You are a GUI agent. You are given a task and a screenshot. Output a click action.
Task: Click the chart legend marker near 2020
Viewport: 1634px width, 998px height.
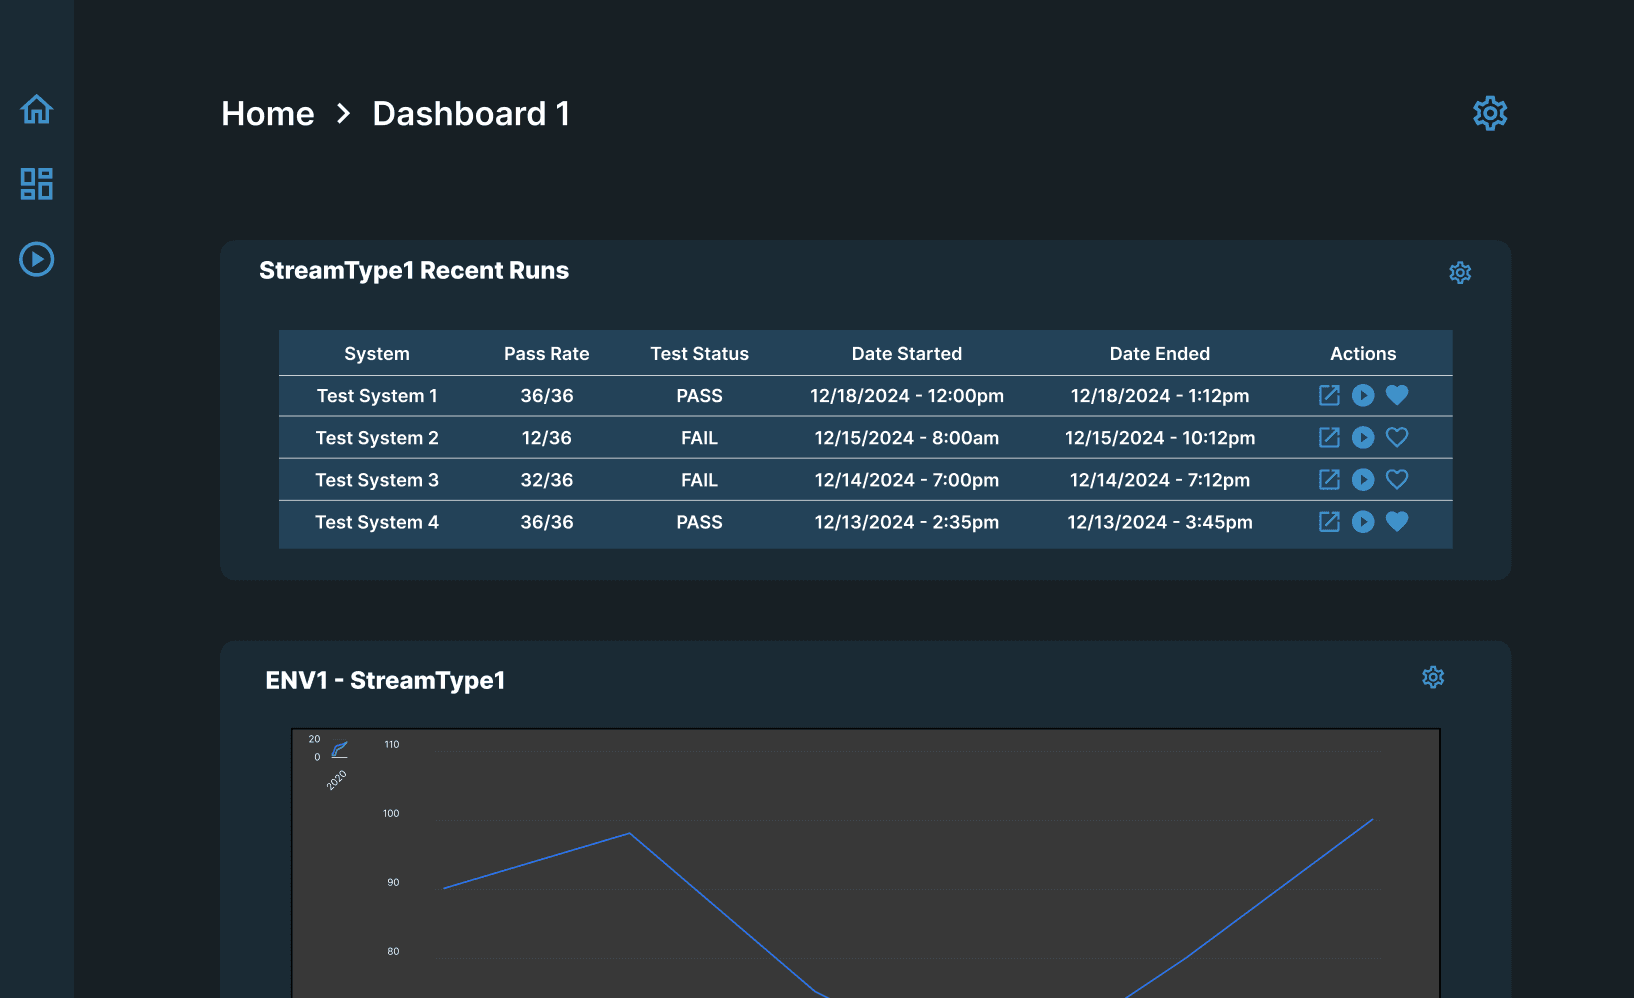(340, 748)
